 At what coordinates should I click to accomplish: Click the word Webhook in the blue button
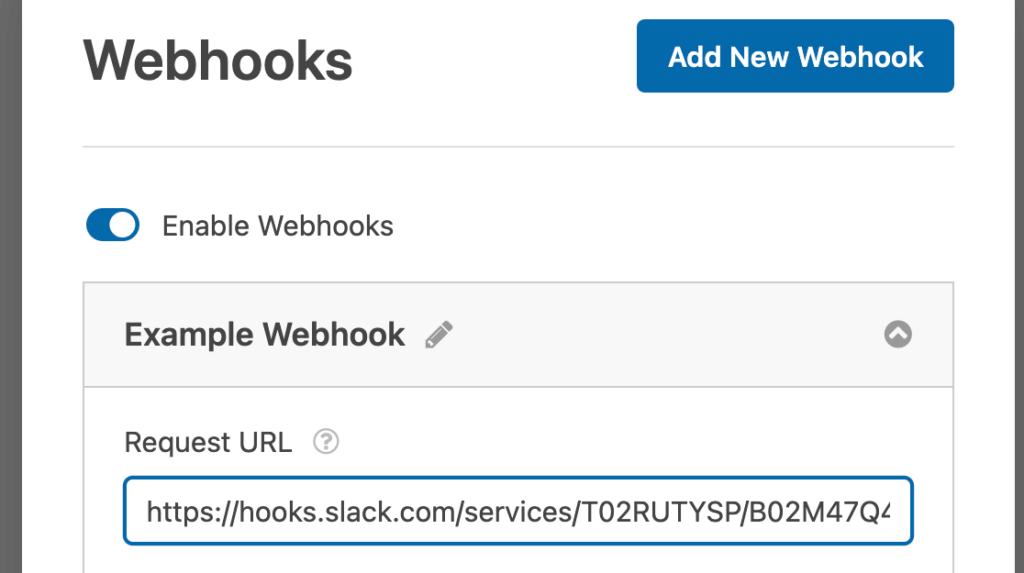point(860,57)
